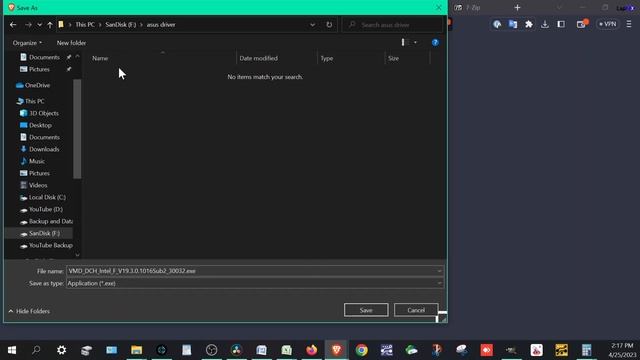The width and height of the screenshot is (640, 360).
Task: Select This PC in the navigation pane
Action: point(31,101)
